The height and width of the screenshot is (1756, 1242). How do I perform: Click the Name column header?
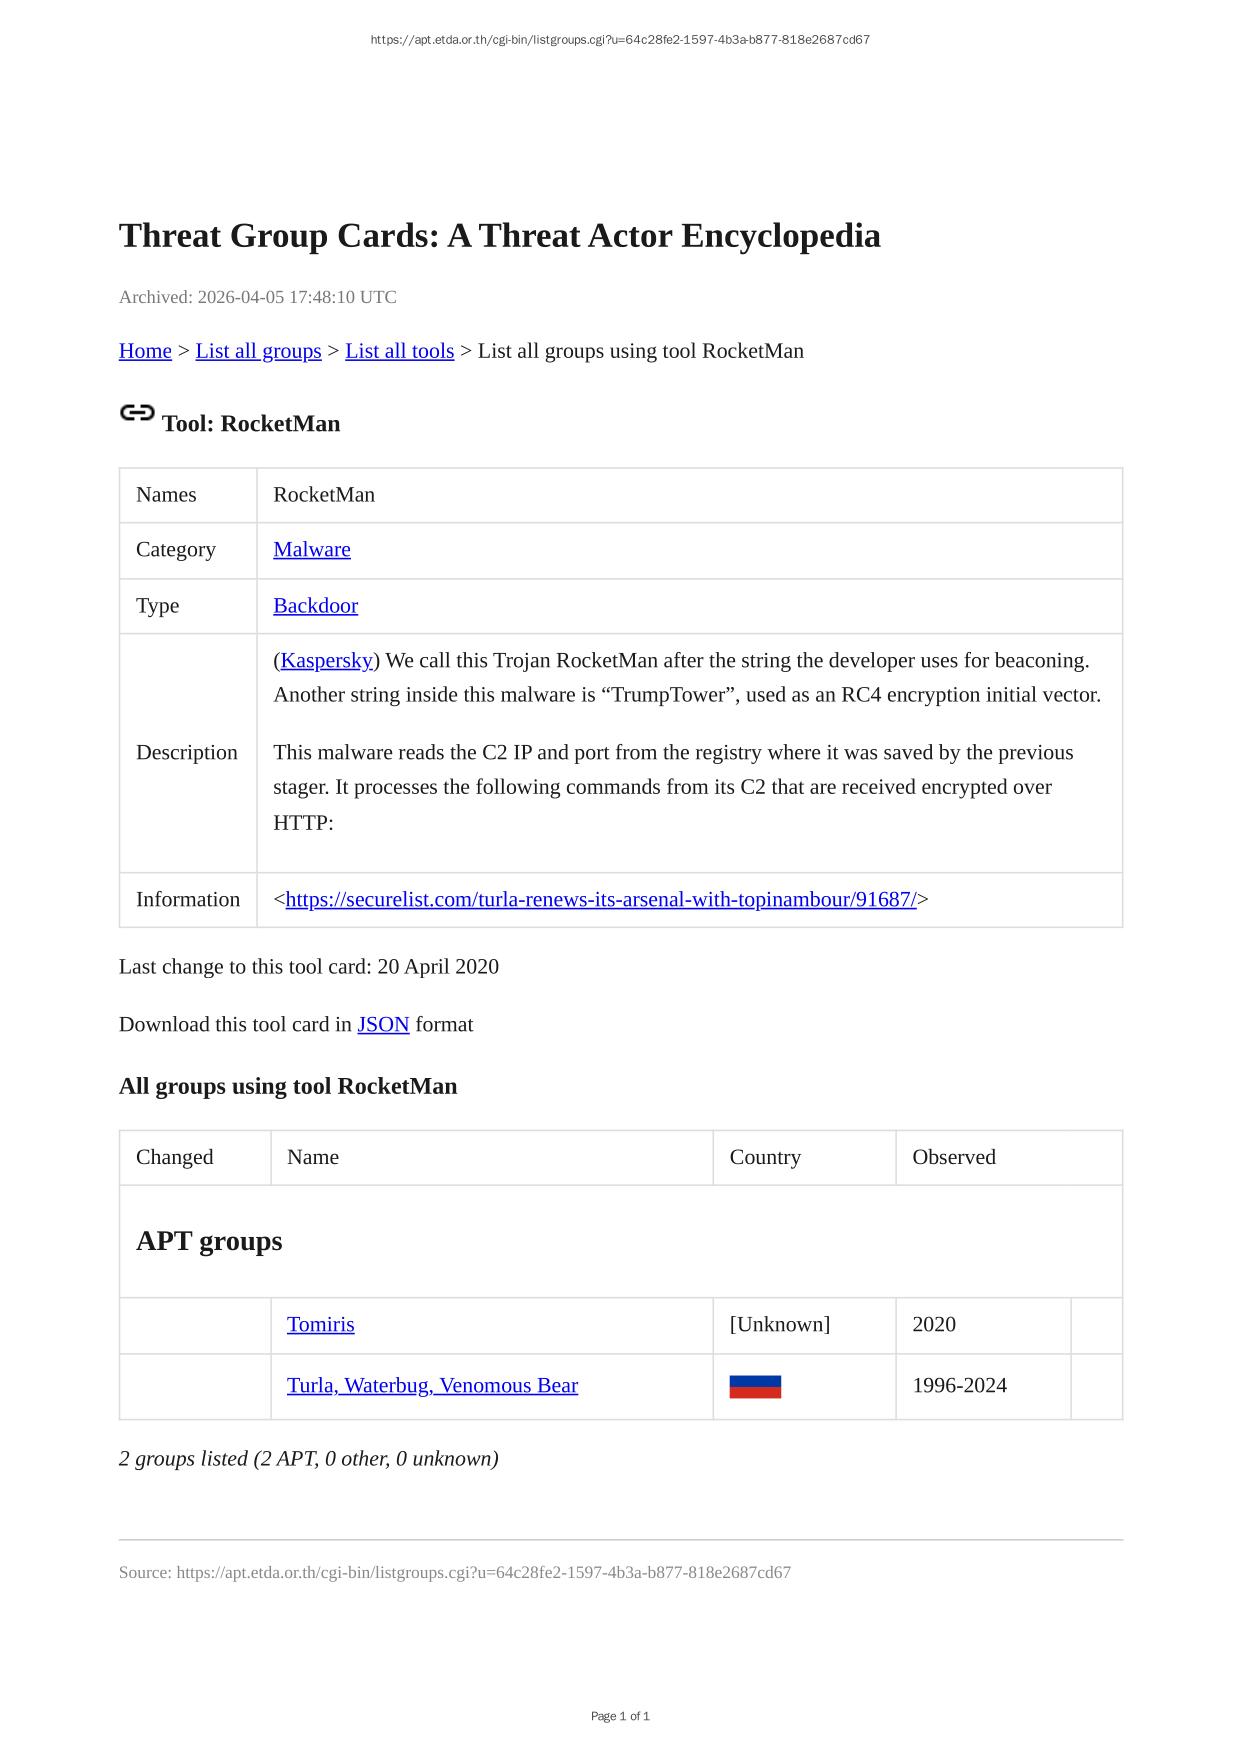tap(313, 1157)
